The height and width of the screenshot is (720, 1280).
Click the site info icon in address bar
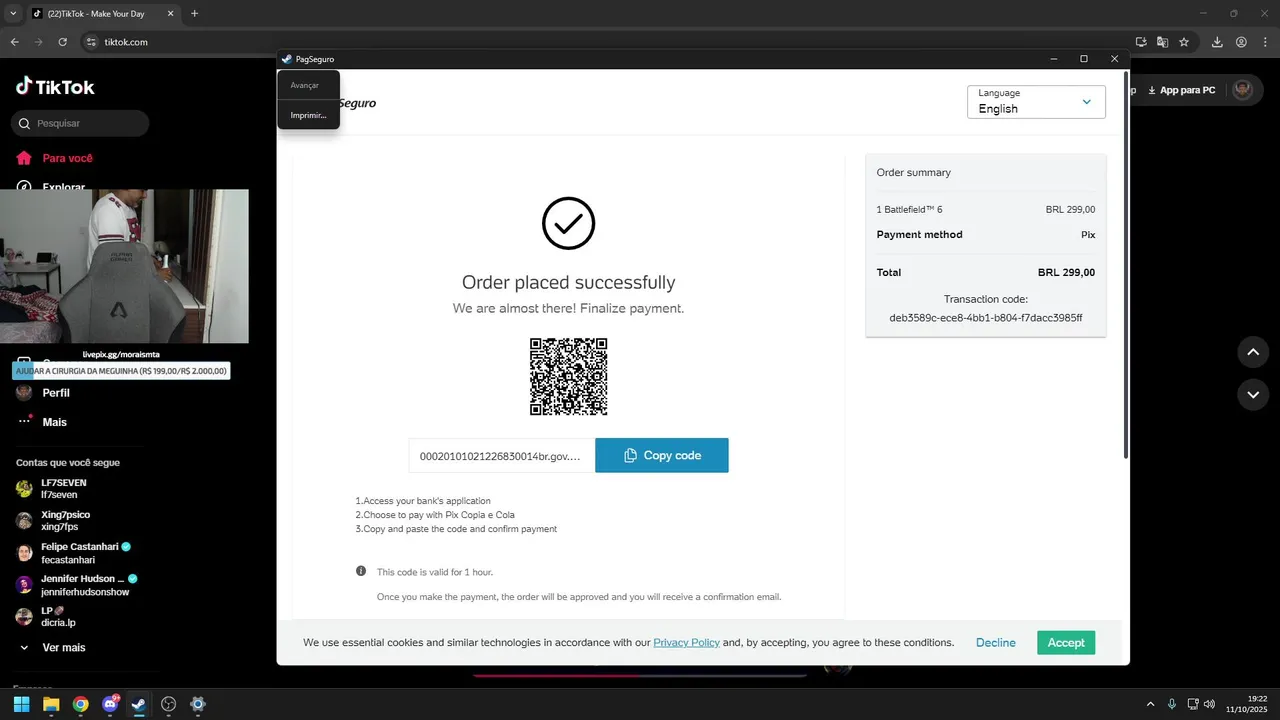point(90,42)
